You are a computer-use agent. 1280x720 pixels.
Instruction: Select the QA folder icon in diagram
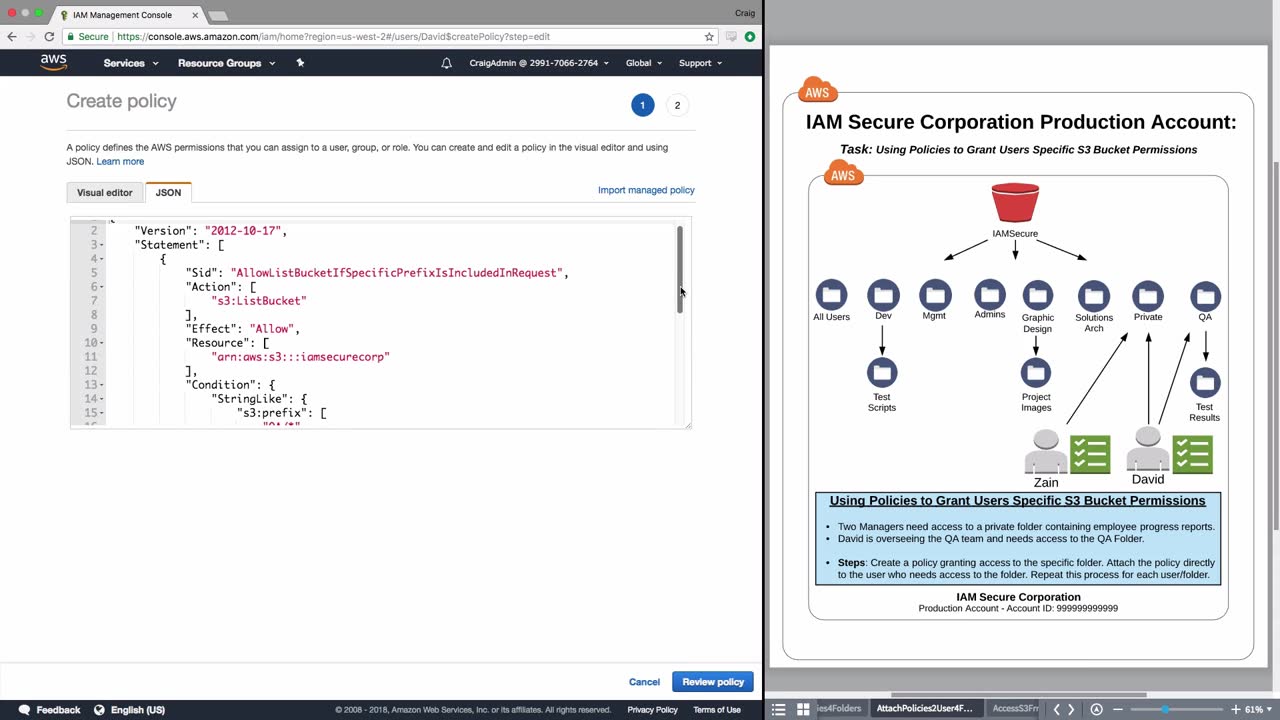(x=1205, y=296)
